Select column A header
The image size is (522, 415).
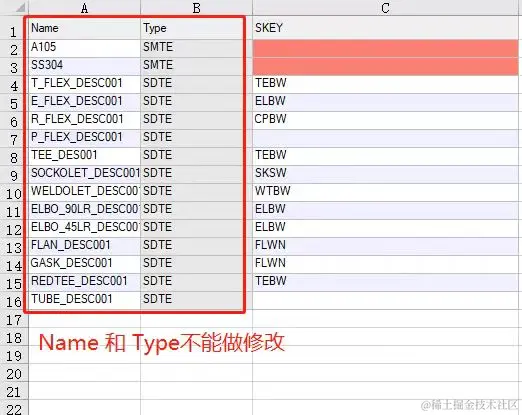tap(84, 8)
